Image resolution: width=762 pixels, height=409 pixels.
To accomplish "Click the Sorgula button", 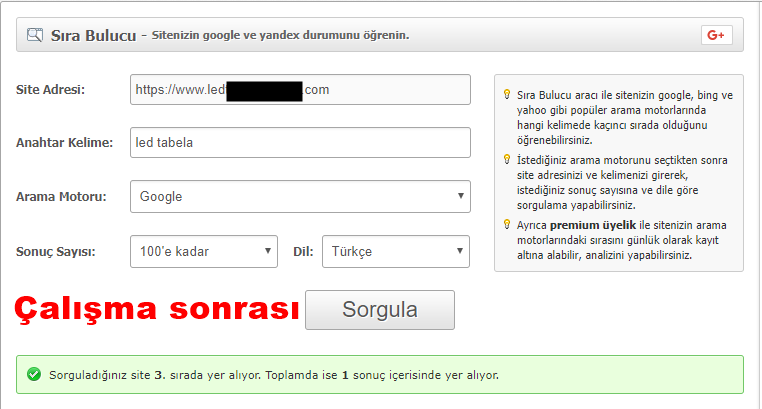I will pos(380,310).
